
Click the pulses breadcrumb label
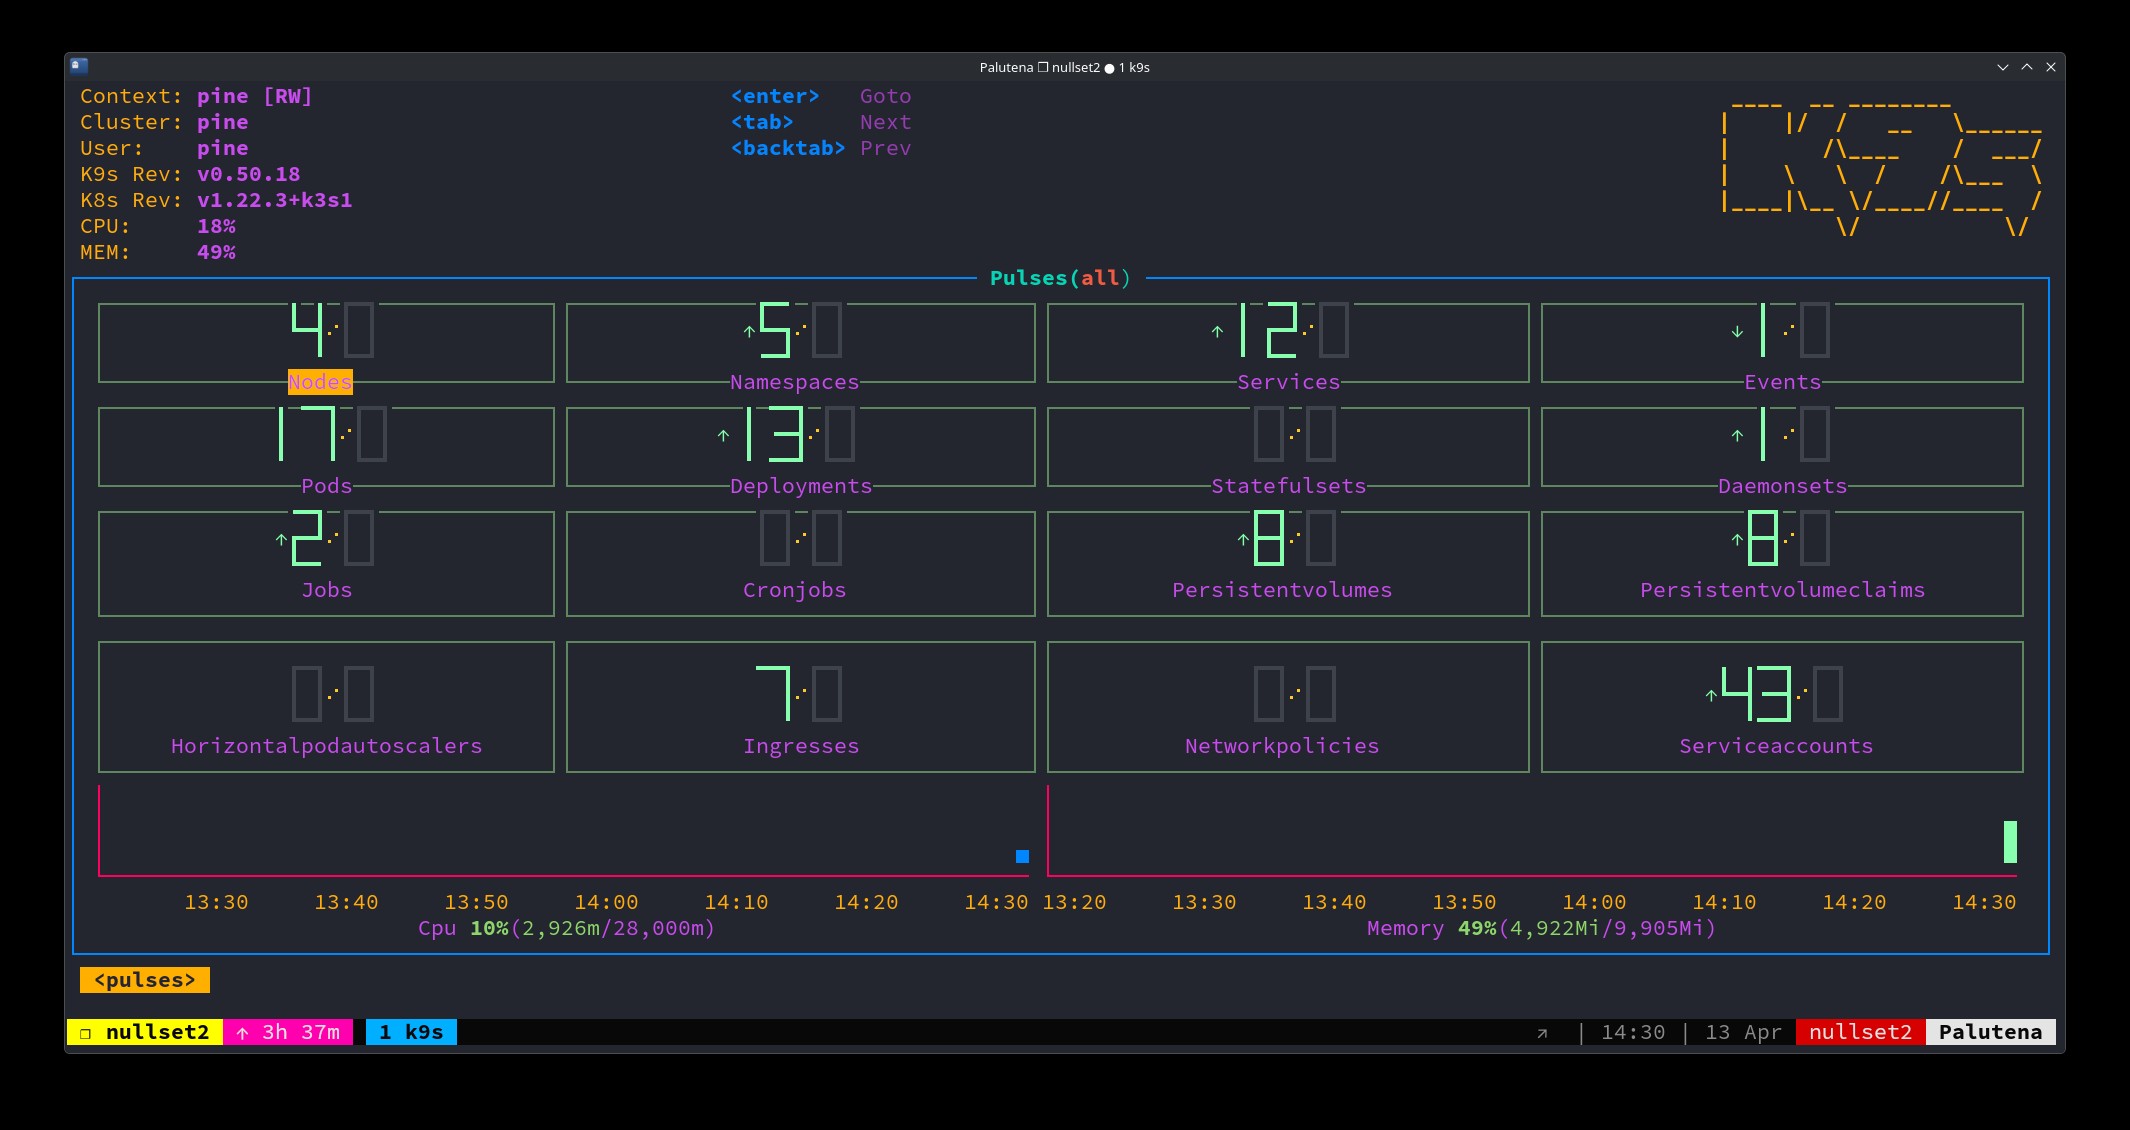[145, 980]
